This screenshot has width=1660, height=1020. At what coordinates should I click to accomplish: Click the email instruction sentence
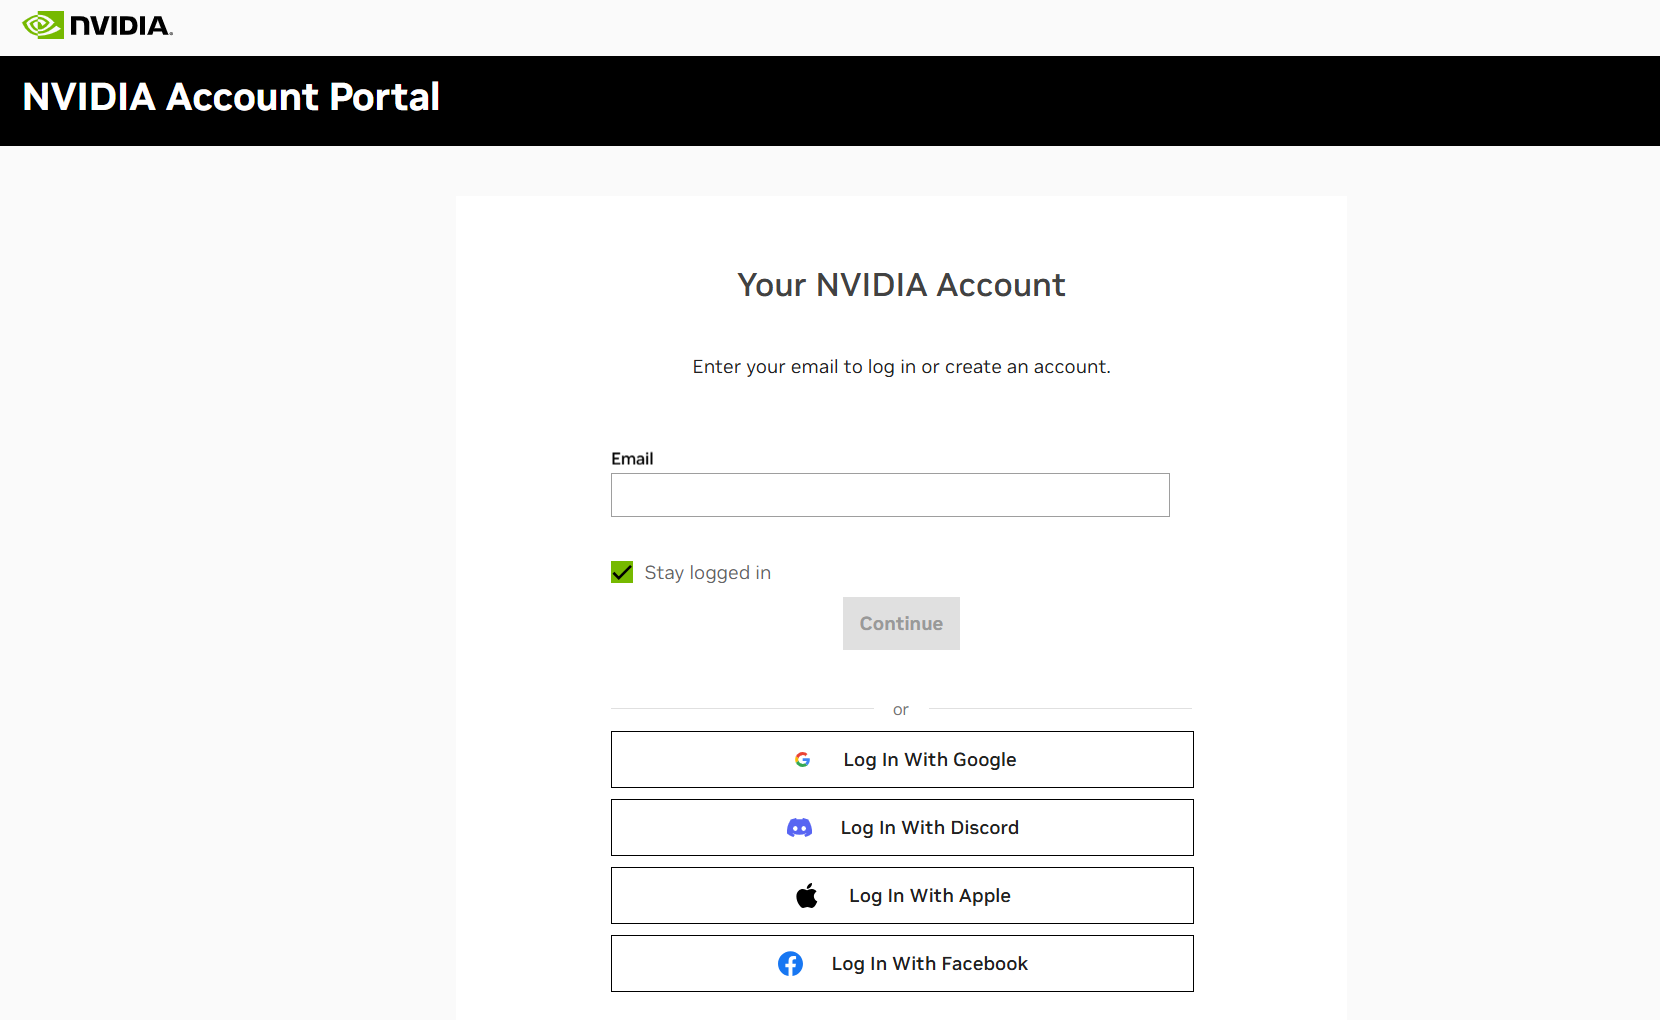(x=900, y=366)
